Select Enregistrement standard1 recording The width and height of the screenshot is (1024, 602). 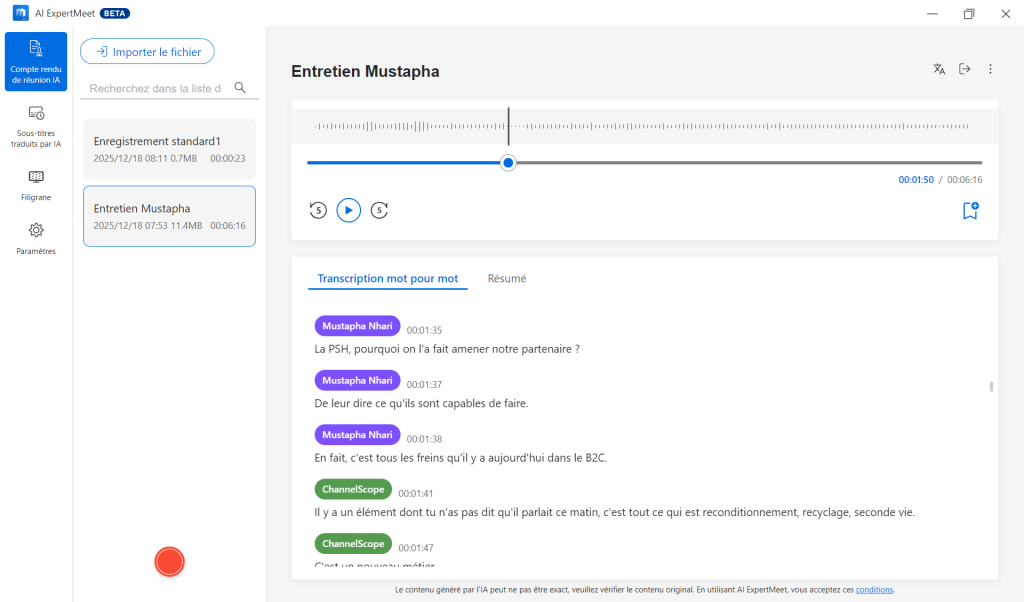pyautogui.click(x=169, y=149)
